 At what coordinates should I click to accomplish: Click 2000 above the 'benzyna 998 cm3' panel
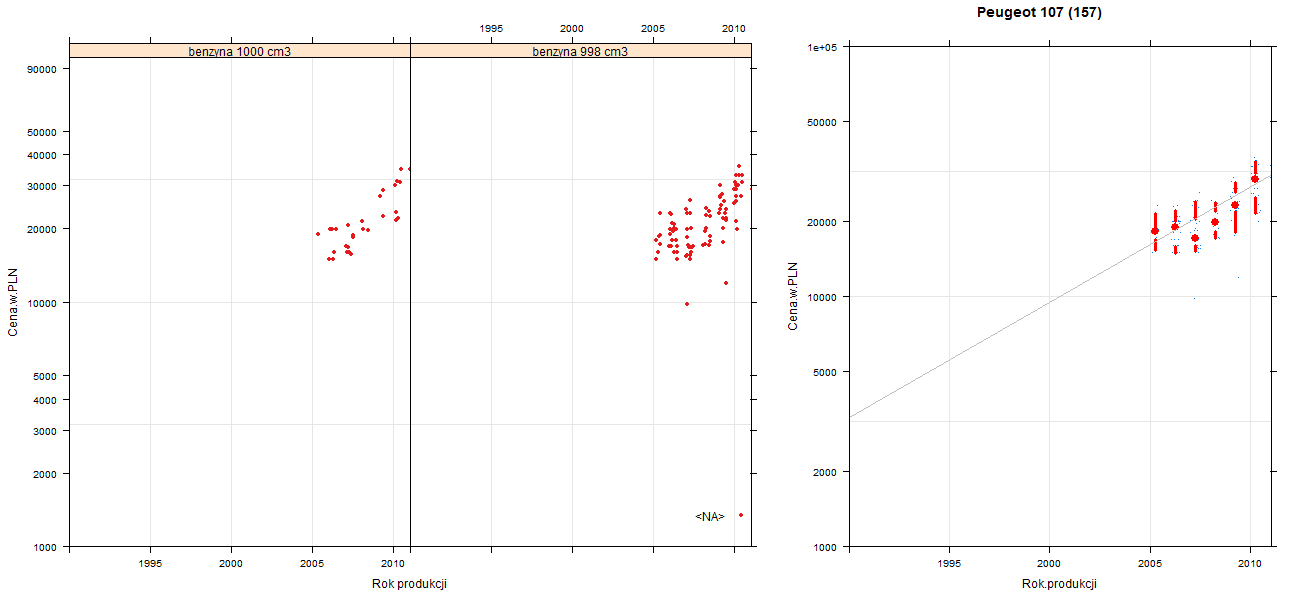pos(572,29)
